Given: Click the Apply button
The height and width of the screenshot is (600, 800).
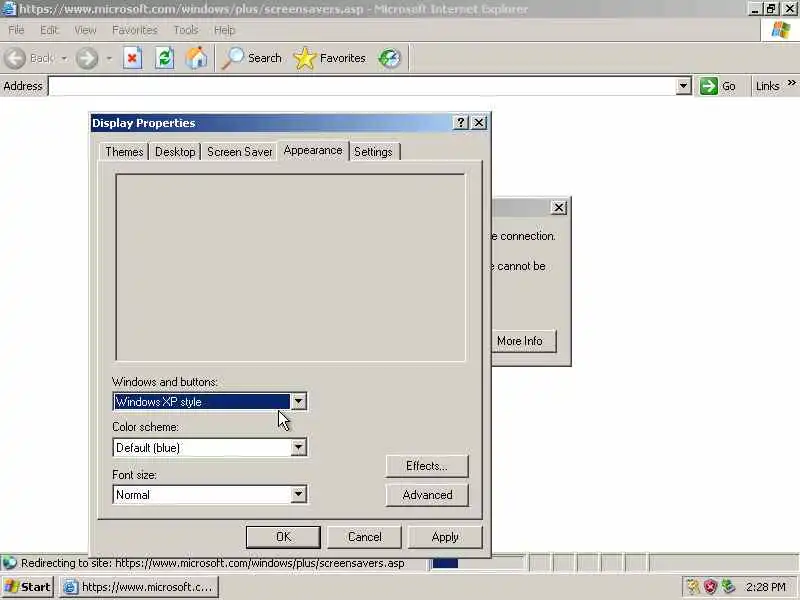Looking at the screenshot, I should [x=445, y=537].
